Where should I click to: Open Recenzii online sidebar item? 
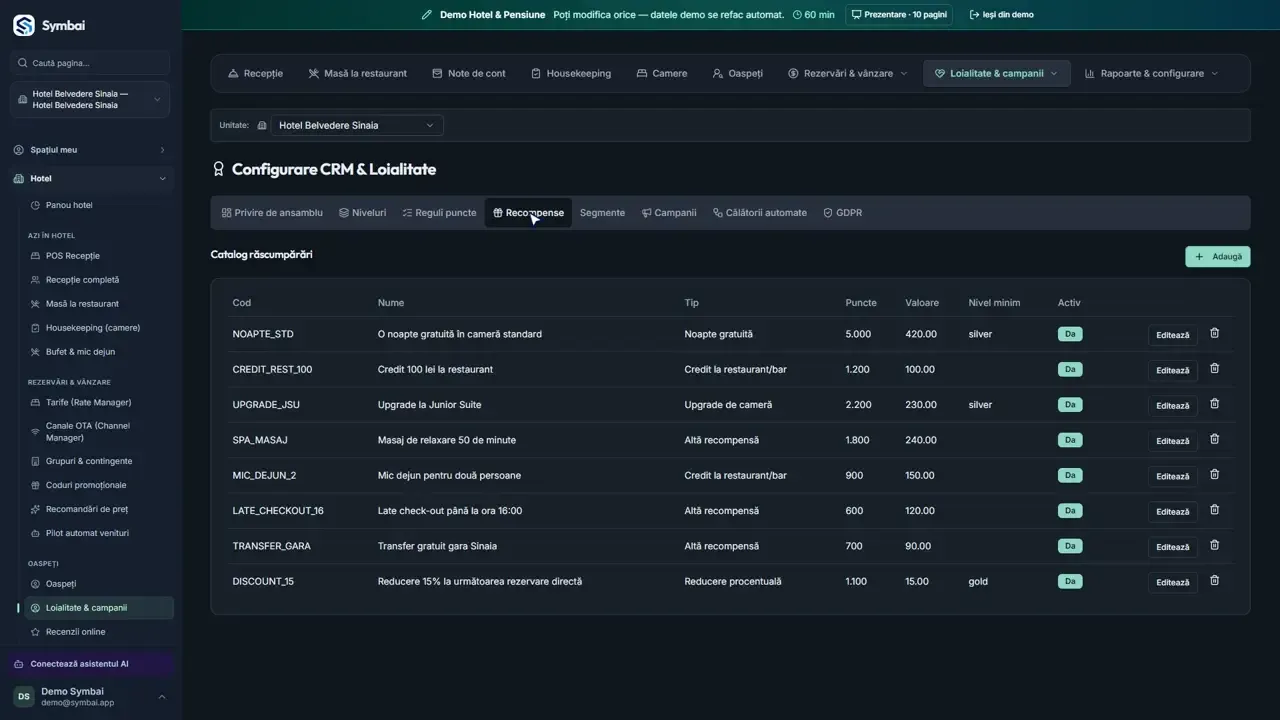pos(75,632)
